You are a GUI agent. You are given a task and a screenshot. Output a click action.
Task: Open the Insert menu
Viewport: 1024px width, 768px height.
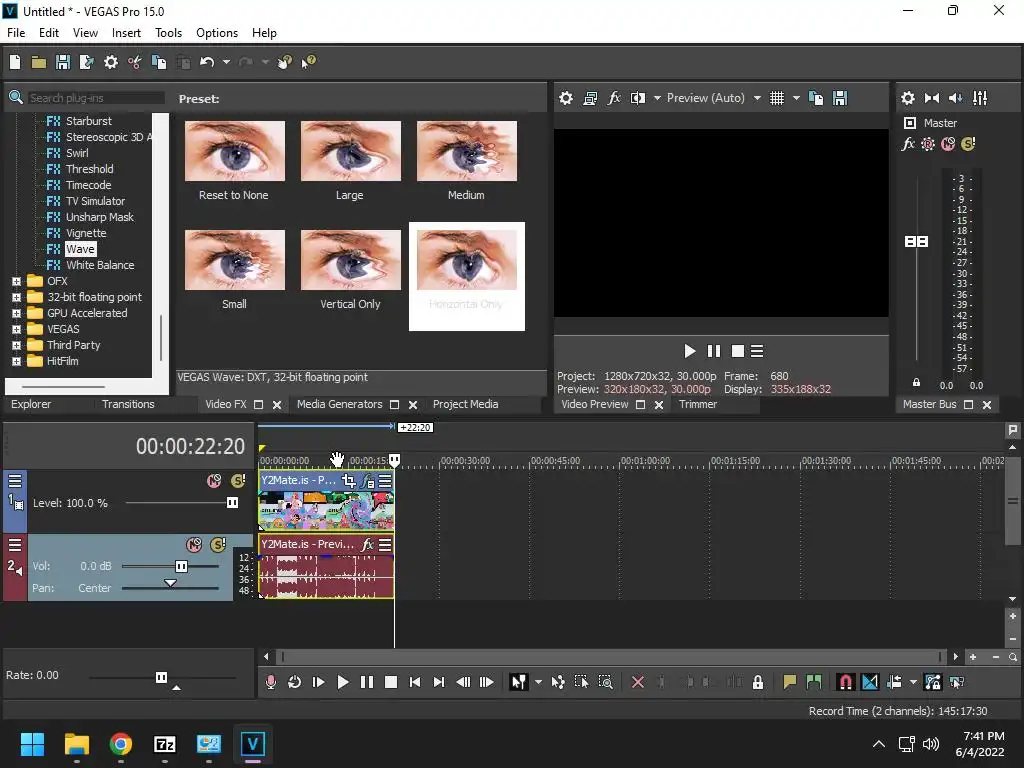[126, 33]
